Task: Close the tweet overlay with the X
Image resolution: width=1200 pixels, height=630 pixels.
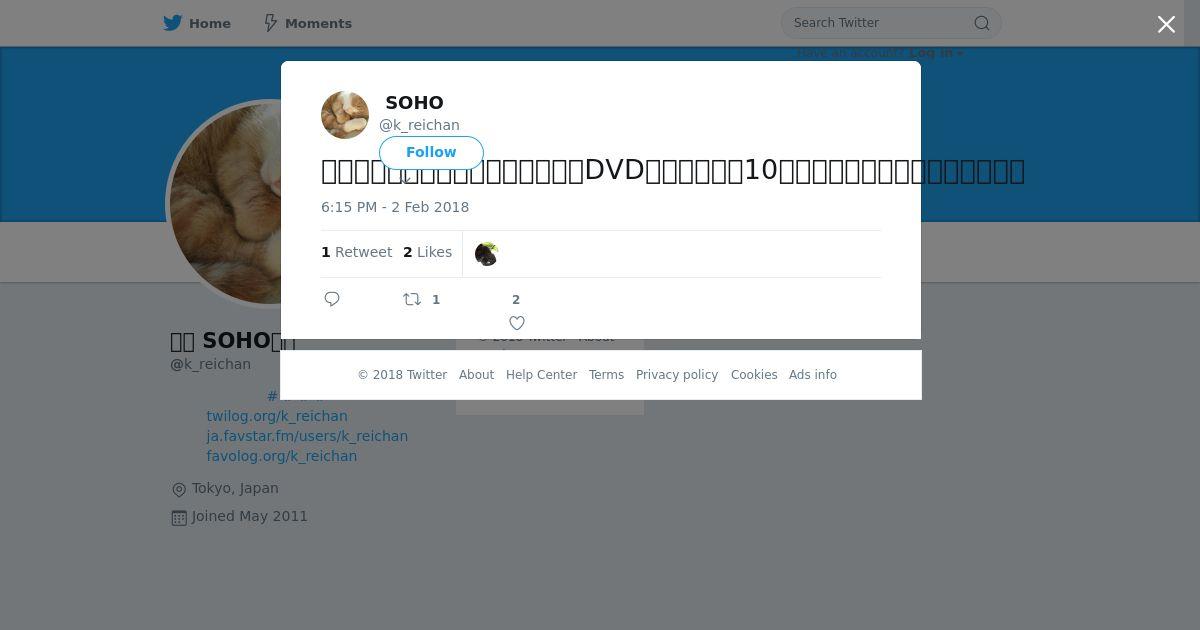Action: coord(1166,25)
